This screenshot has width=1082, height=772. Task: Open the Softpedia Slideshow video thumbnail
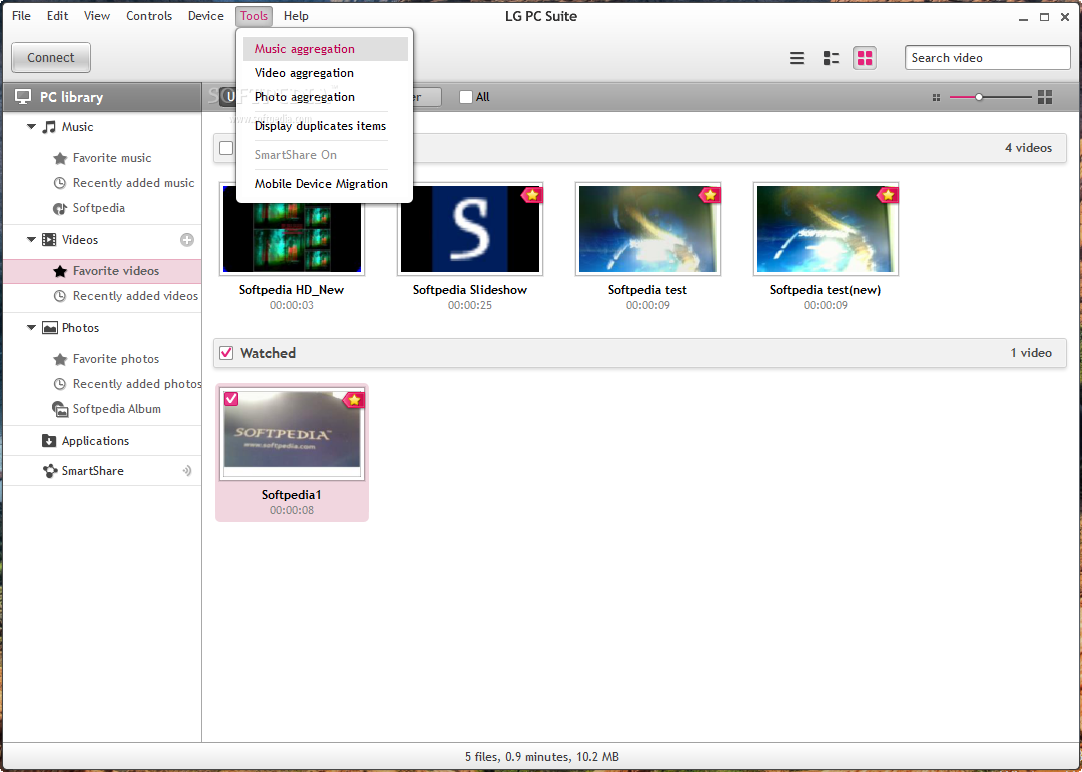point(470,229)
